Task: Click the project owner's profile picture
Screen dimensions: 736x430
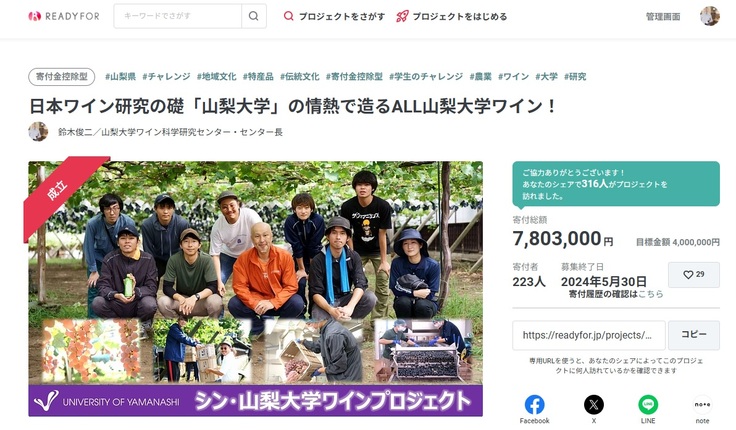Action: point(38,132)
